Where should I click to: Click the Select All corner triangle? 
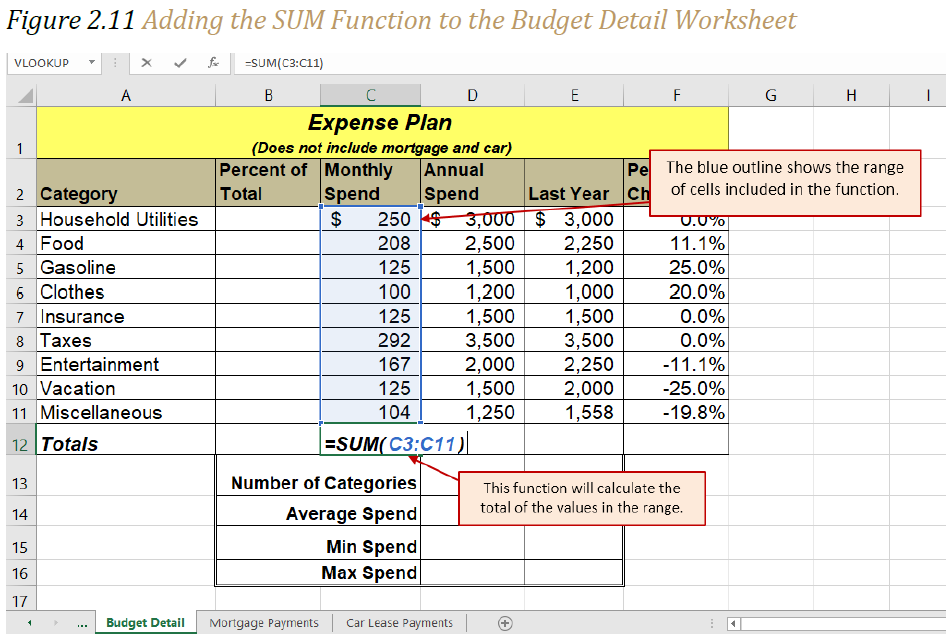click(x=23, y=96)
